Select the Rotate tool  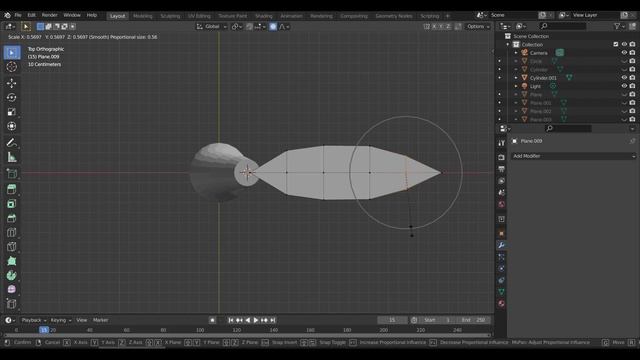point(11,97)
